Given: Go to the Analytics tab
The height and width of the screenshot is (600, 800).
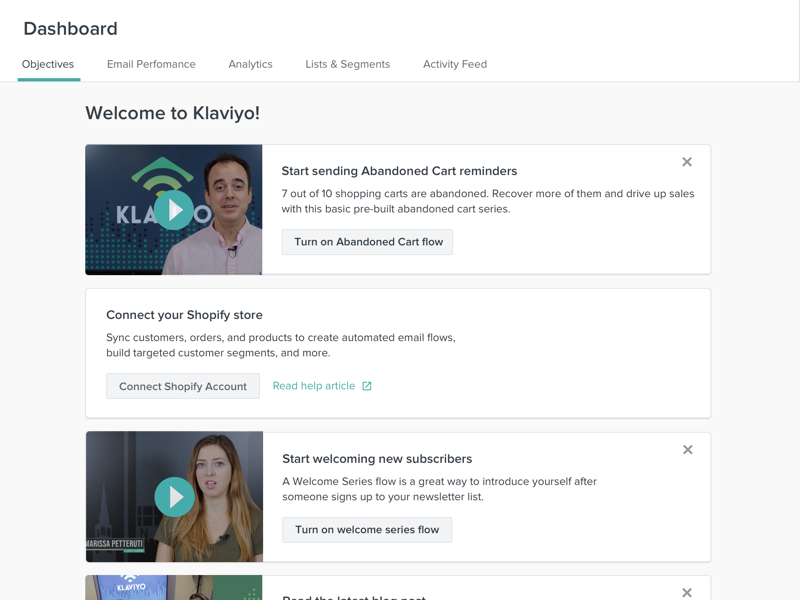Looking at the screenshot, I should [x=251, y=64].
